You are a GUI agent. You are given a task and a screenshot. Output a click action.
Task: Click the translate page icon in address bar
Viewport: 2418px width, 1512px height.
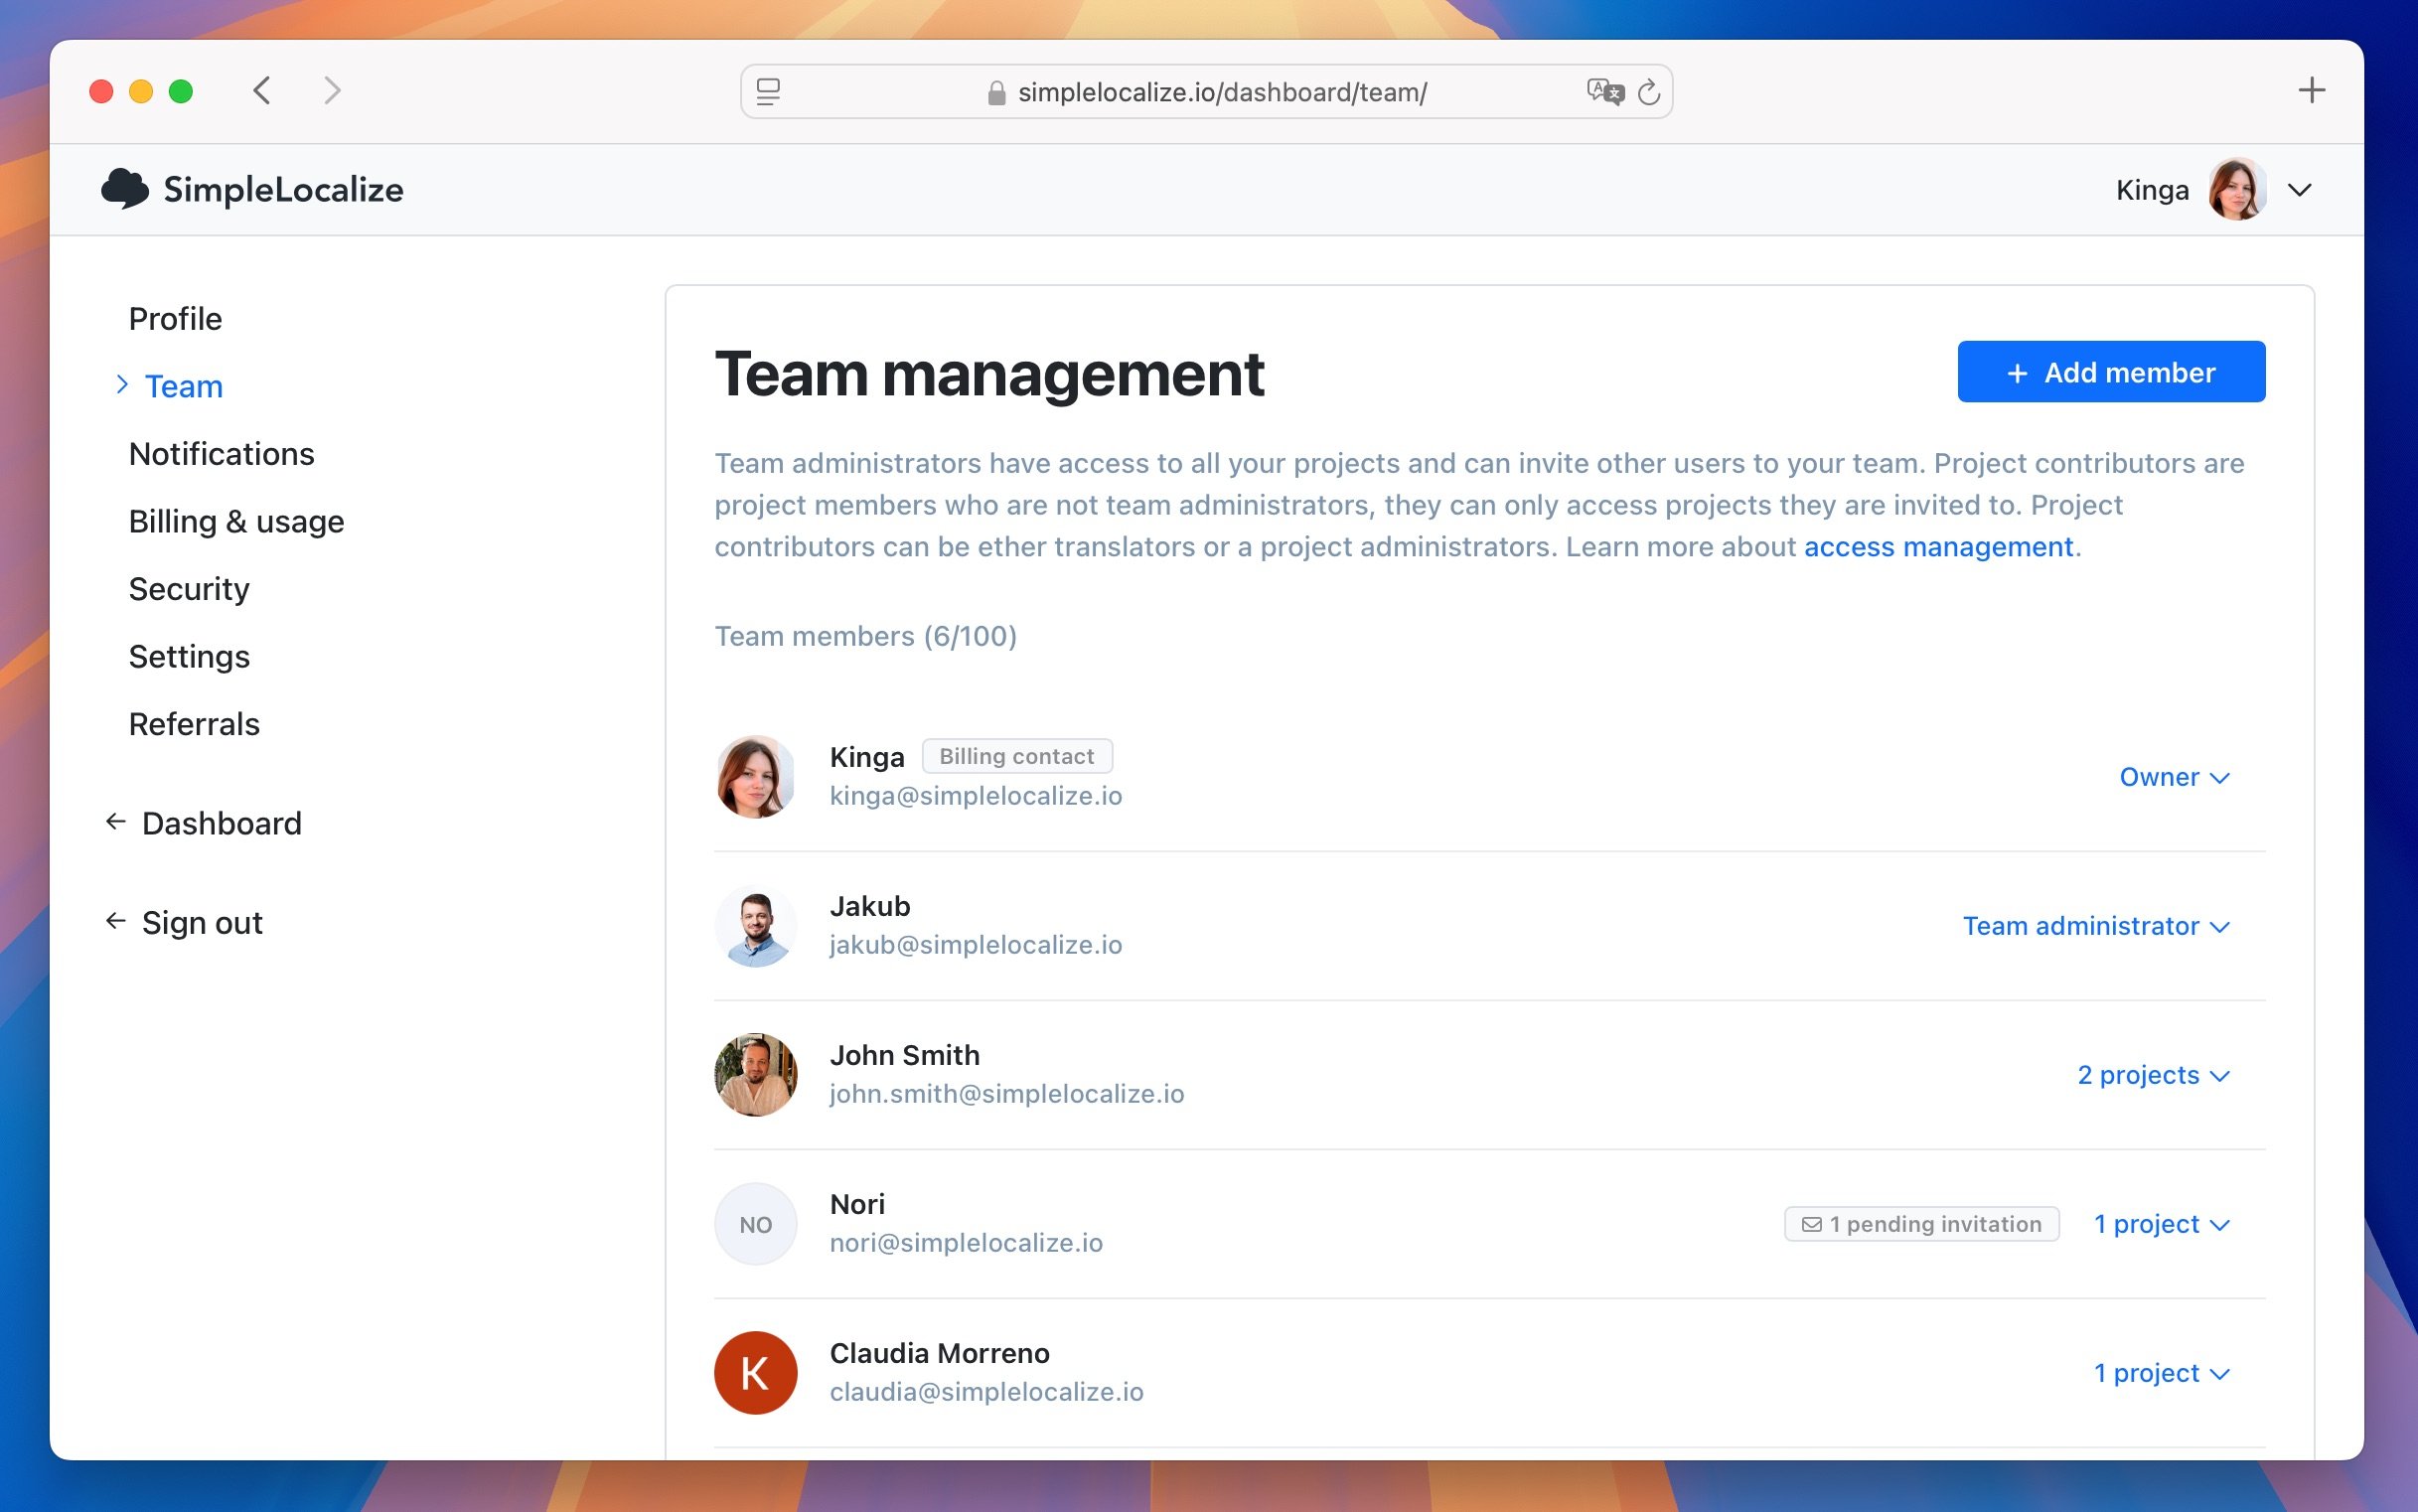click(x=1605, y=92)
